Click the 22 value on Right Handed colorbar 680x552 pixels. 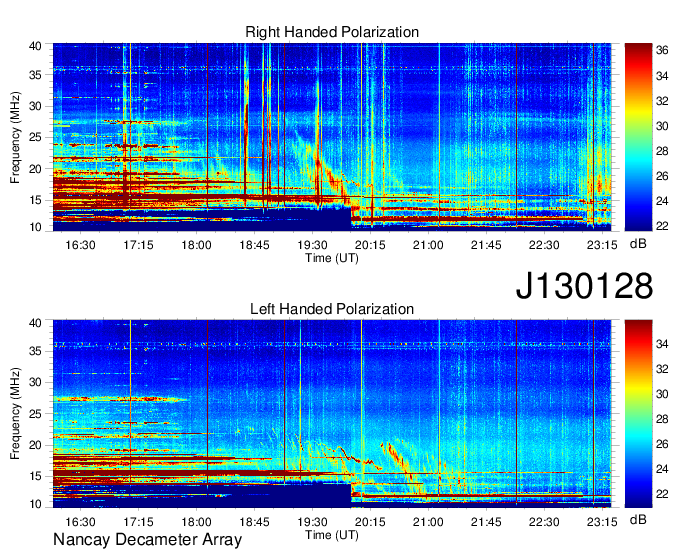662,226
